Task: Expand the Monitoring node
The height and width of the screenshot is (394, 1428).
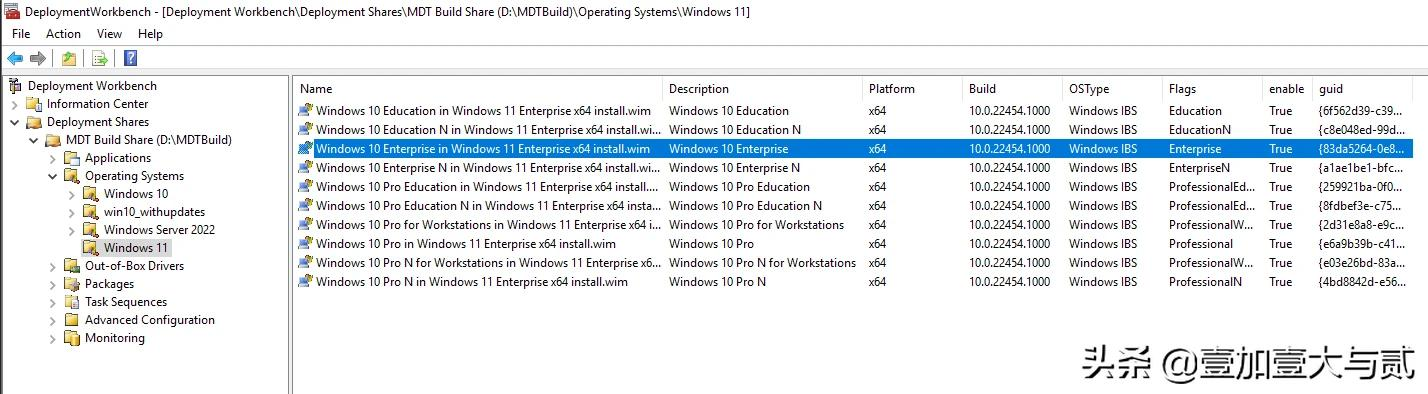Action: click(x=53, y=338)
